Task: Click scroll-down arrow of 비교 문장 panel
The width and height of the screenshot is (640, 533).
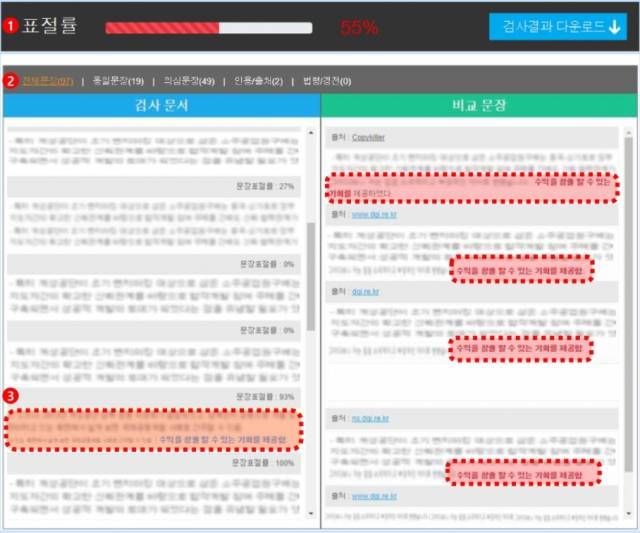Action: pos(629,513)
